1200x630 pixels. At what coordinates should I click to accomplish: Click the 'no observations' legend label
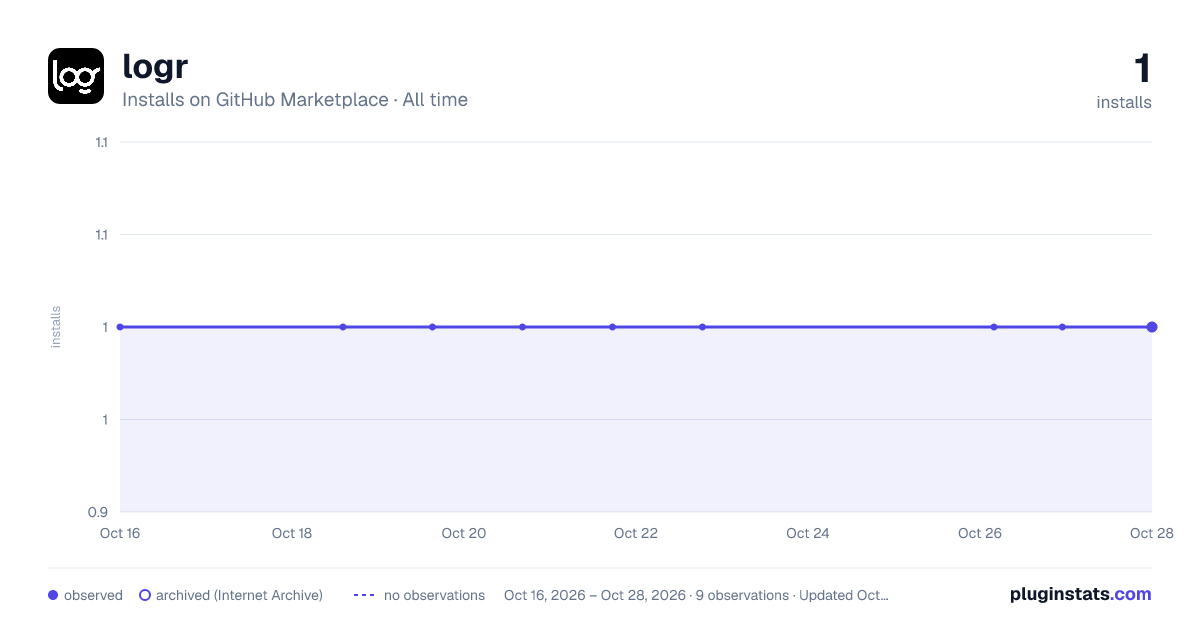click(x=434, y=595)
